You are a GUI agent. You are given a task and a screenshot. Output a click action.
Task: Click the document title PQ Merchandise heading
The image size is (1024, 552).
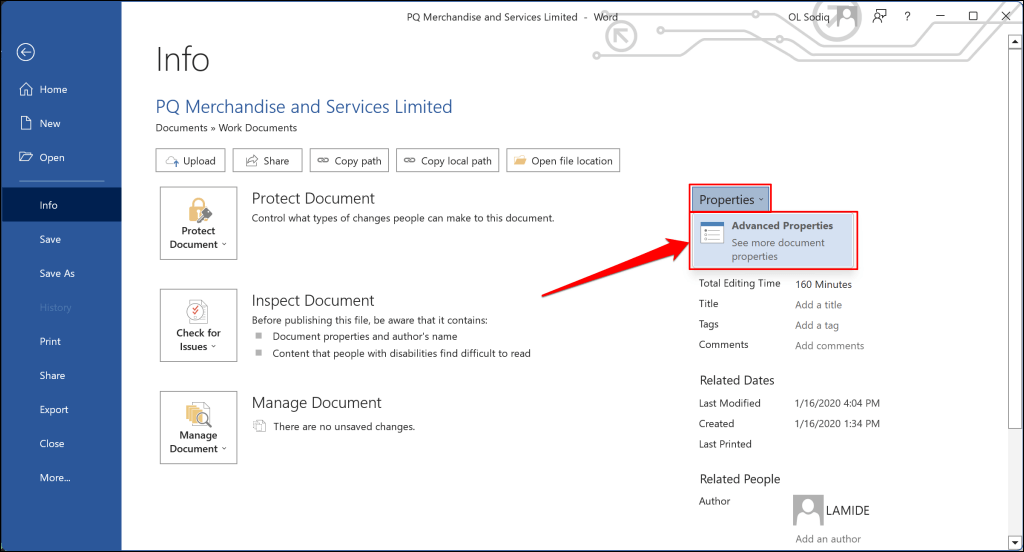[x=304, y=106]
